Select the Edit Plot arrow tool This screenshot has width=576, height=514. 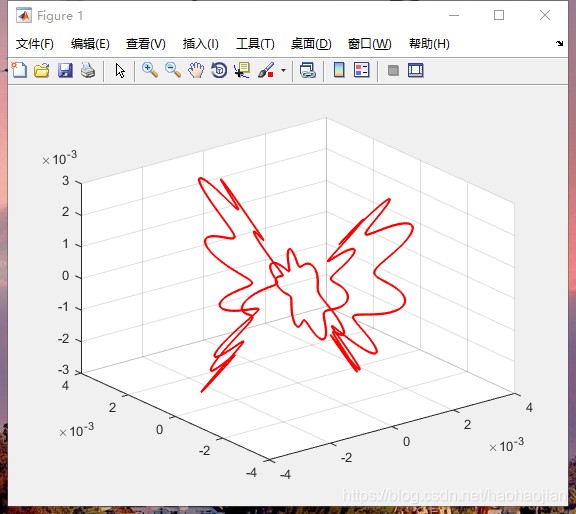[x=120, y=70]
